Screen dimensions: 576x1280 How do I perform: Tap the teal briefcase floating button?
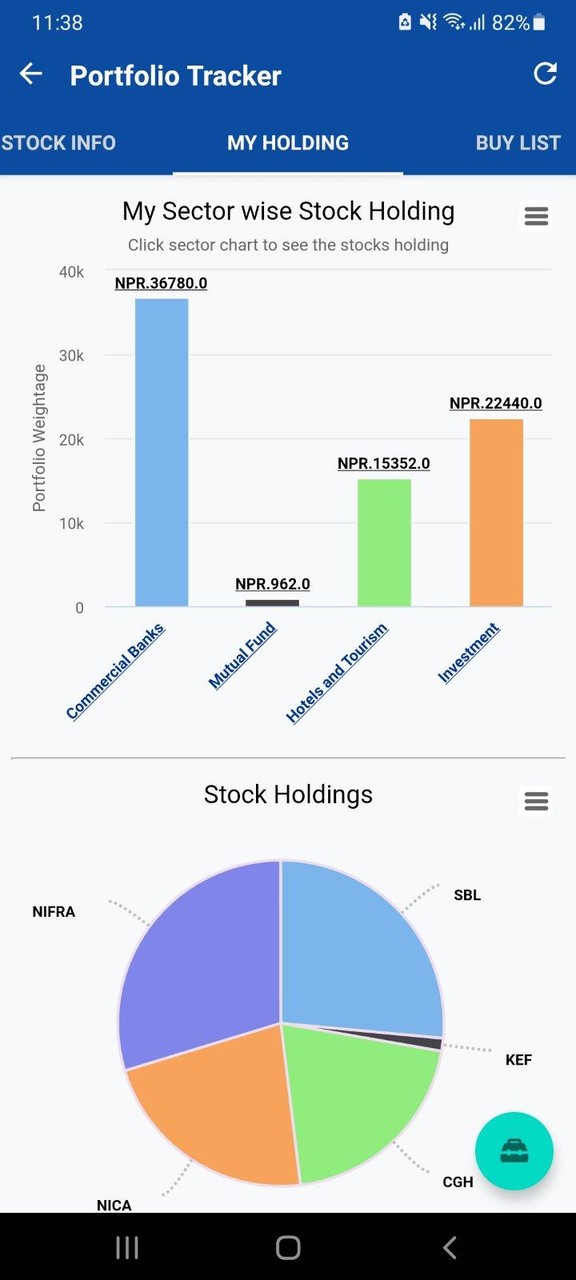click(x=513, y=1151)
